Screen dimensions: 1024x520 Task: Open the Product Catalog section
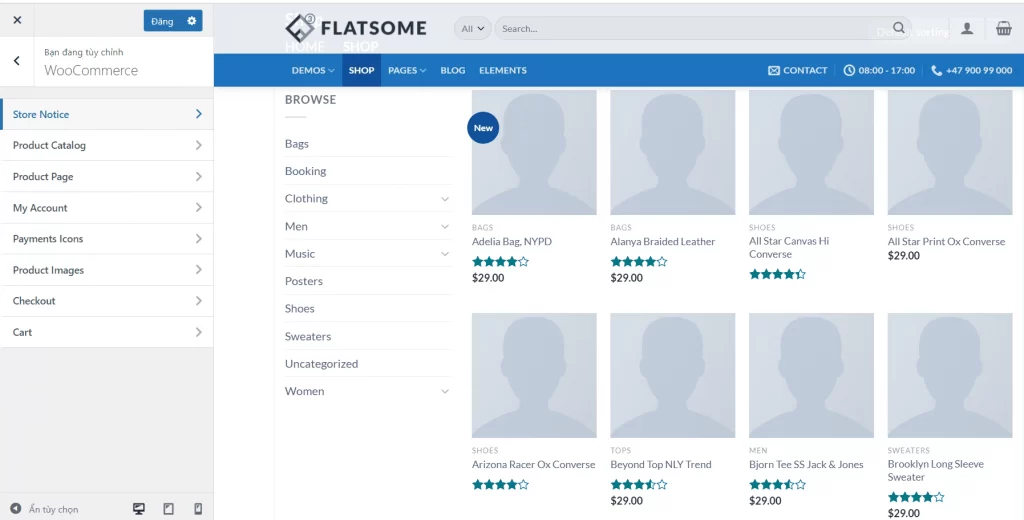click(x=107, y=145)
